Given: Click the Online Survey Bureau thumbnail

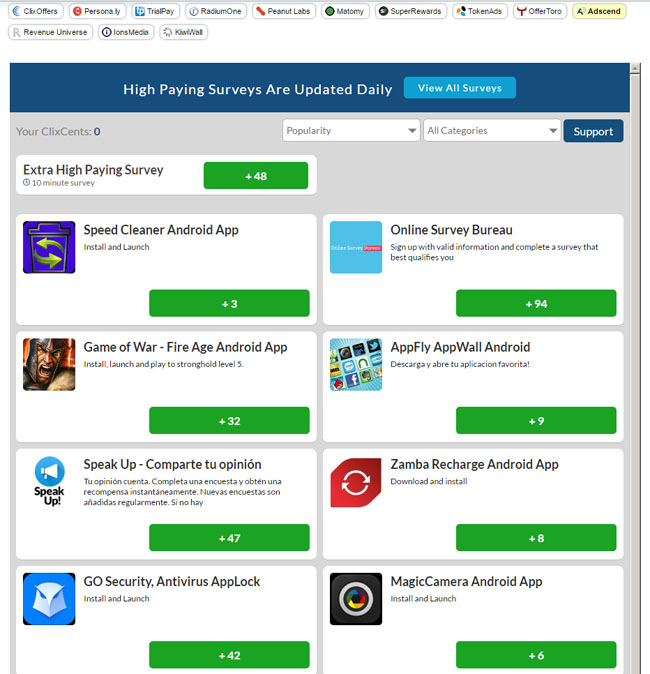Looking at the screenshot, I should click(x=356, y=247).
